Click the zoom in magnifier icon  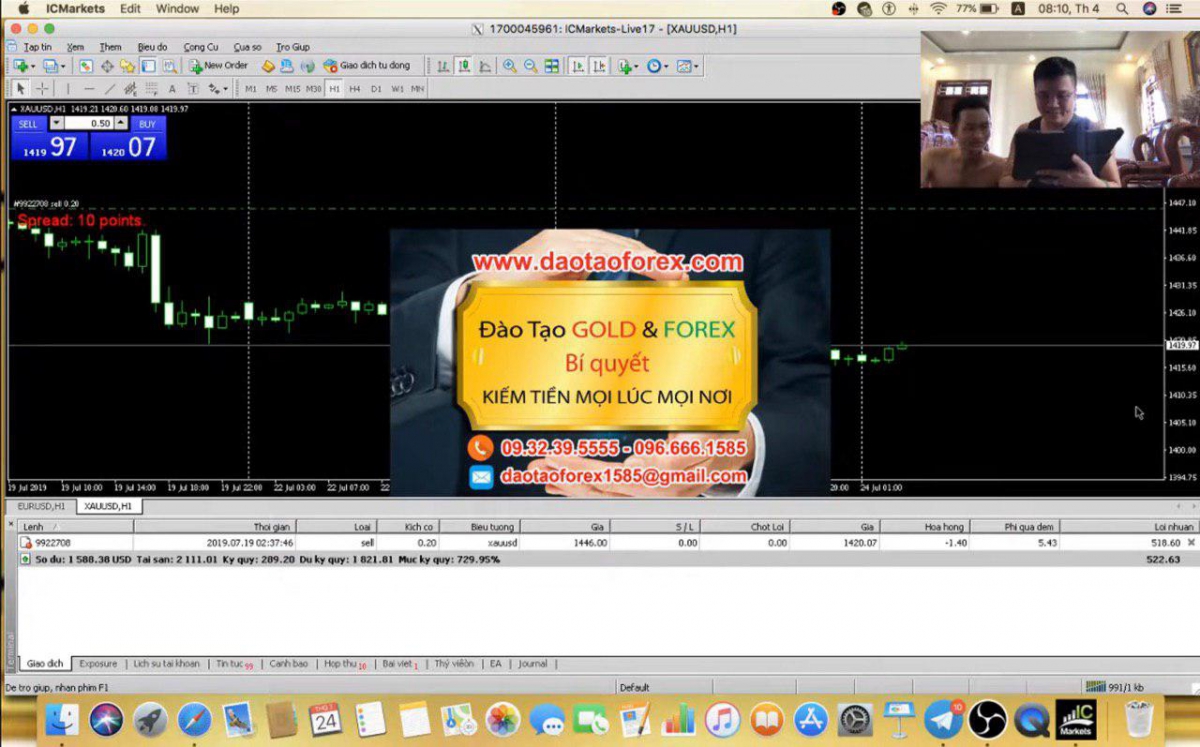click(x=509, y=66)
